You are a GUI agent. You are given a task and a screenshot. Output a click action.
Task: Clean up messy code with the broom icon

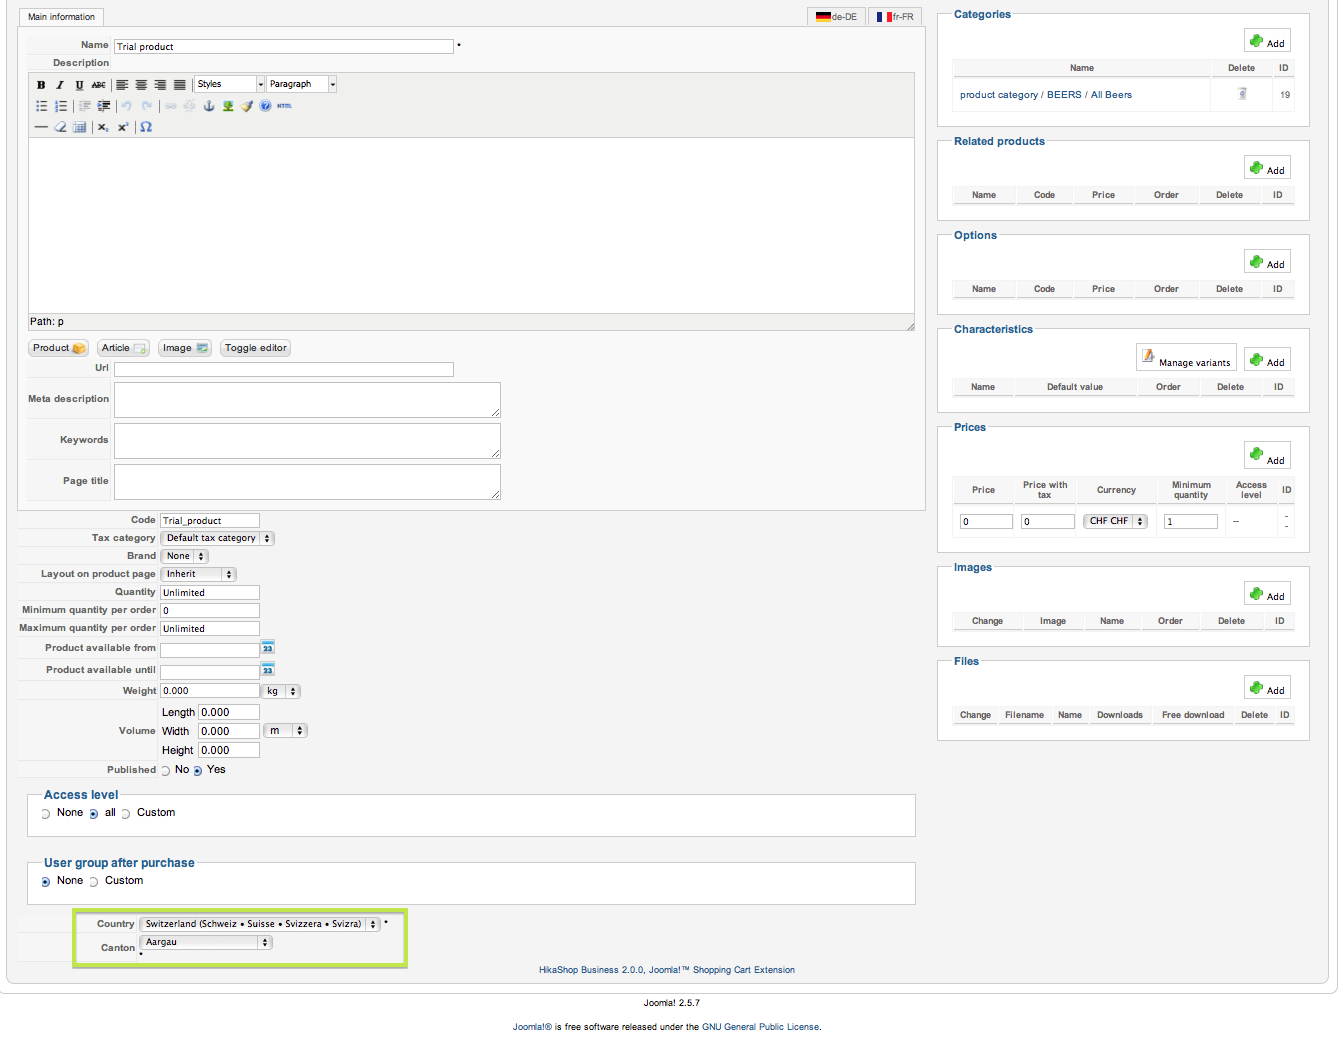[x=247, y=106]
